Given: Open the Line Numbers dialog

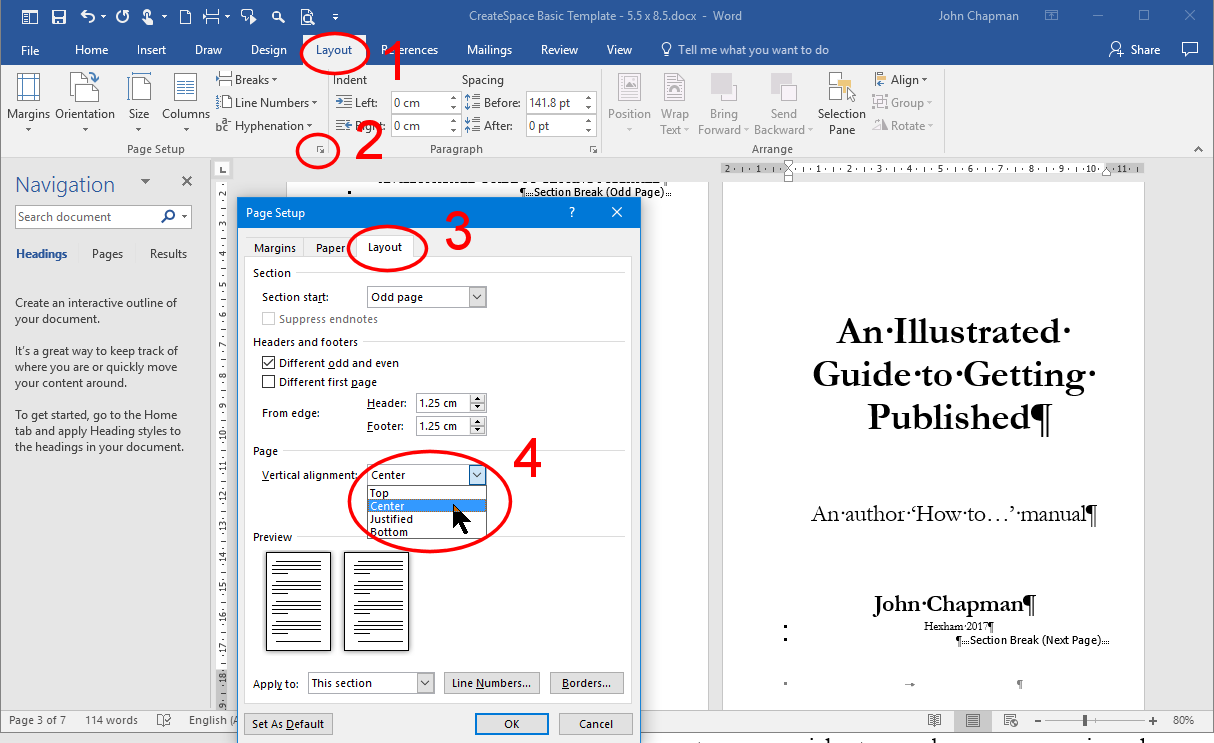Looking at the screenshot, I should pos(491,682).
